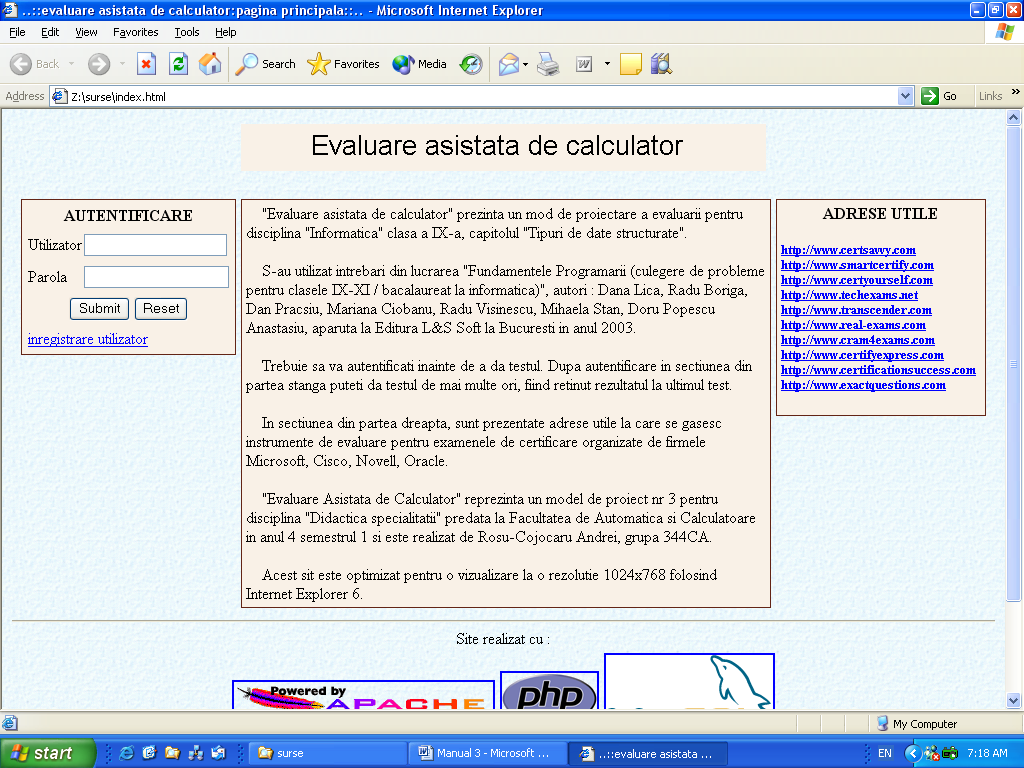This screenshot has width=1024, height=768.
Task: Focus the Utilizator input field
Action: pos(155,245)
